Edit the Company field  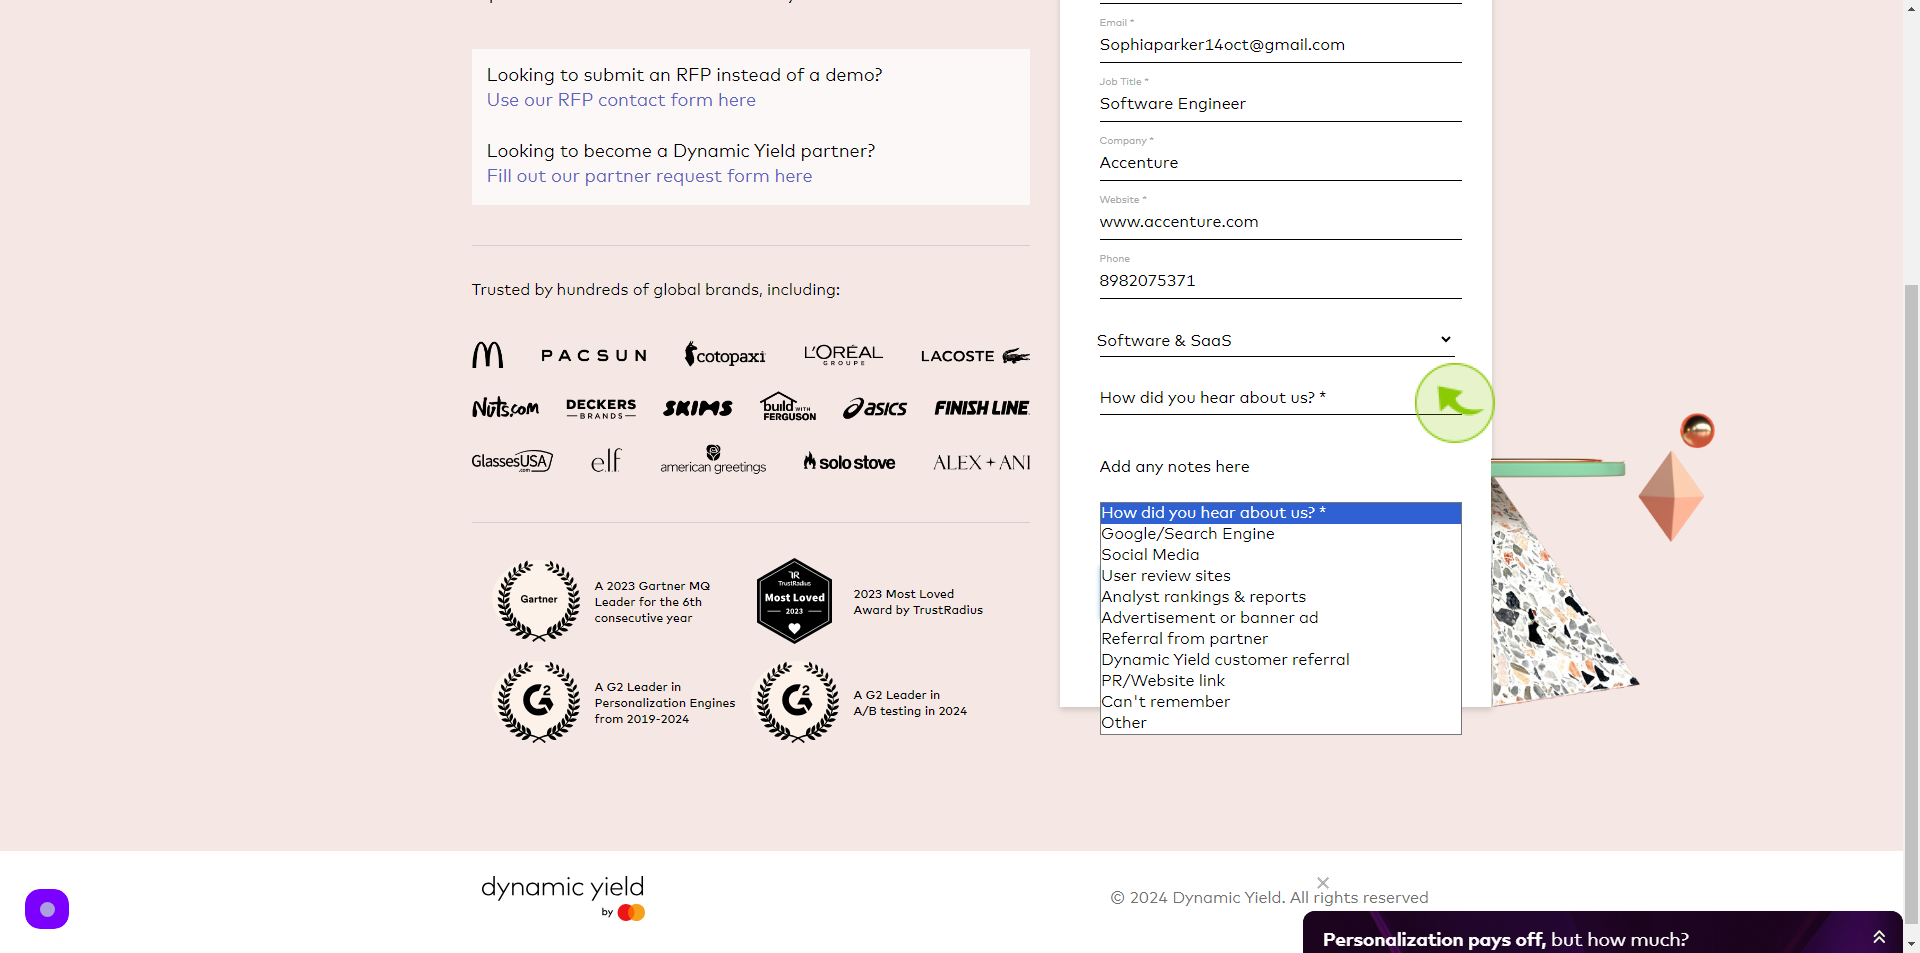1280,163
